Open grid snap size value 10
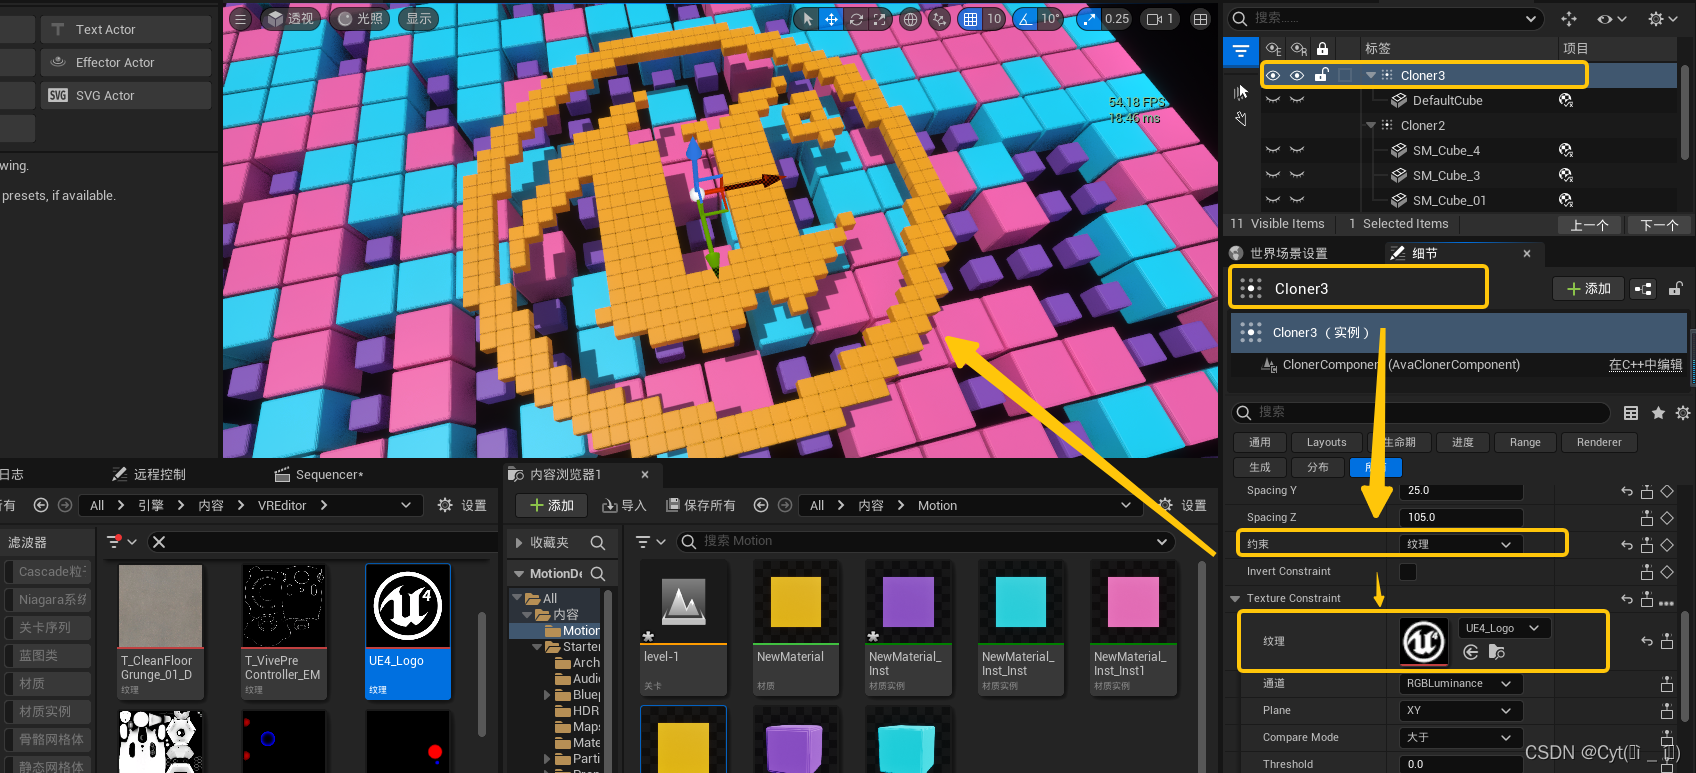 994,19
